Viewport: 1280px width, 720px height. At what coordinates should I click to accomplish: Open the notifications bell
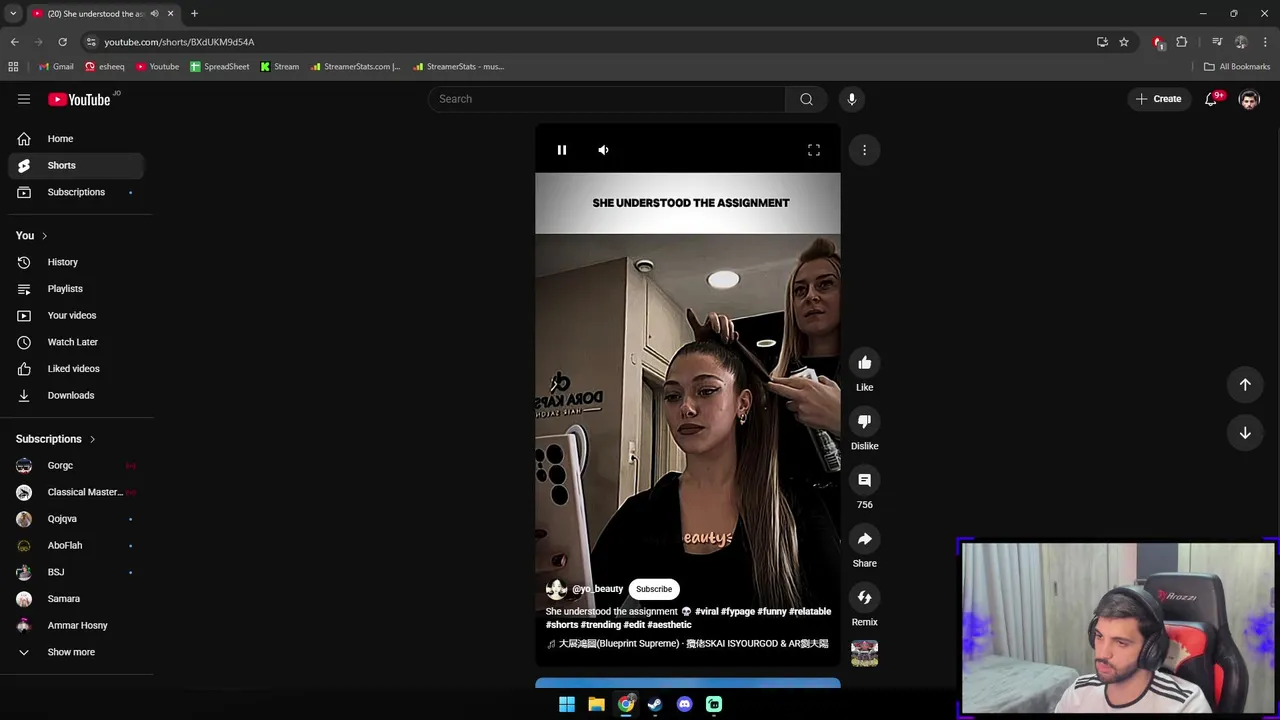[x=1211, y=99]
